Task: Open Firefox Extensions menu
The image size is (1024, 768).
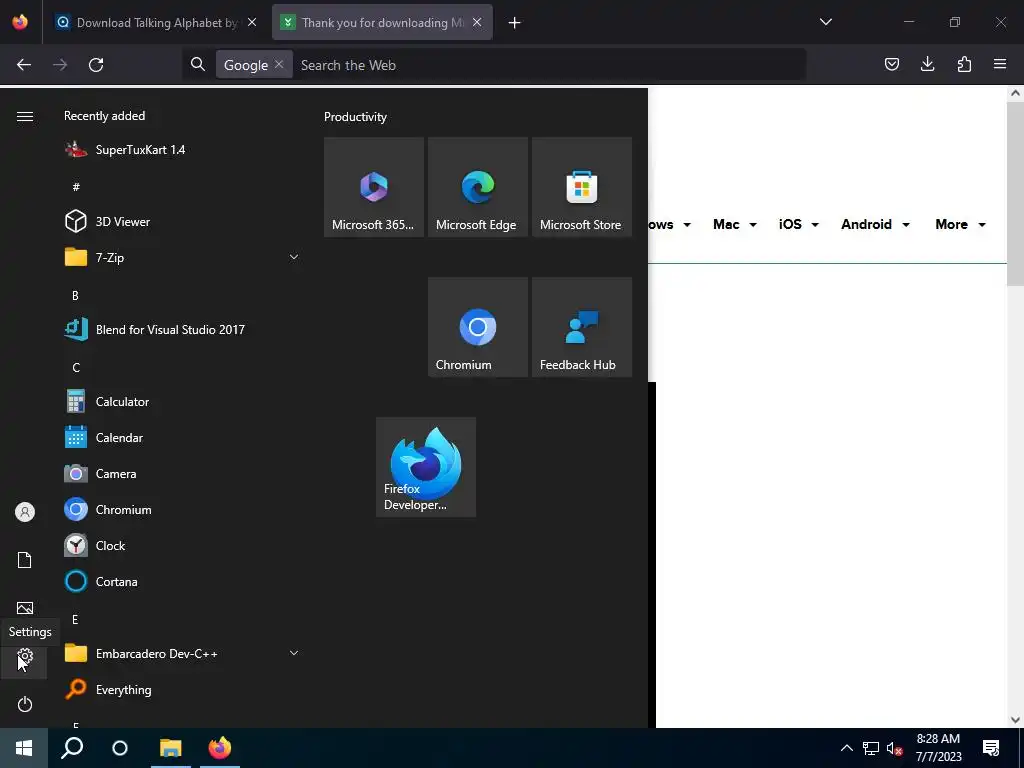Action: click(x=964, y=64)
